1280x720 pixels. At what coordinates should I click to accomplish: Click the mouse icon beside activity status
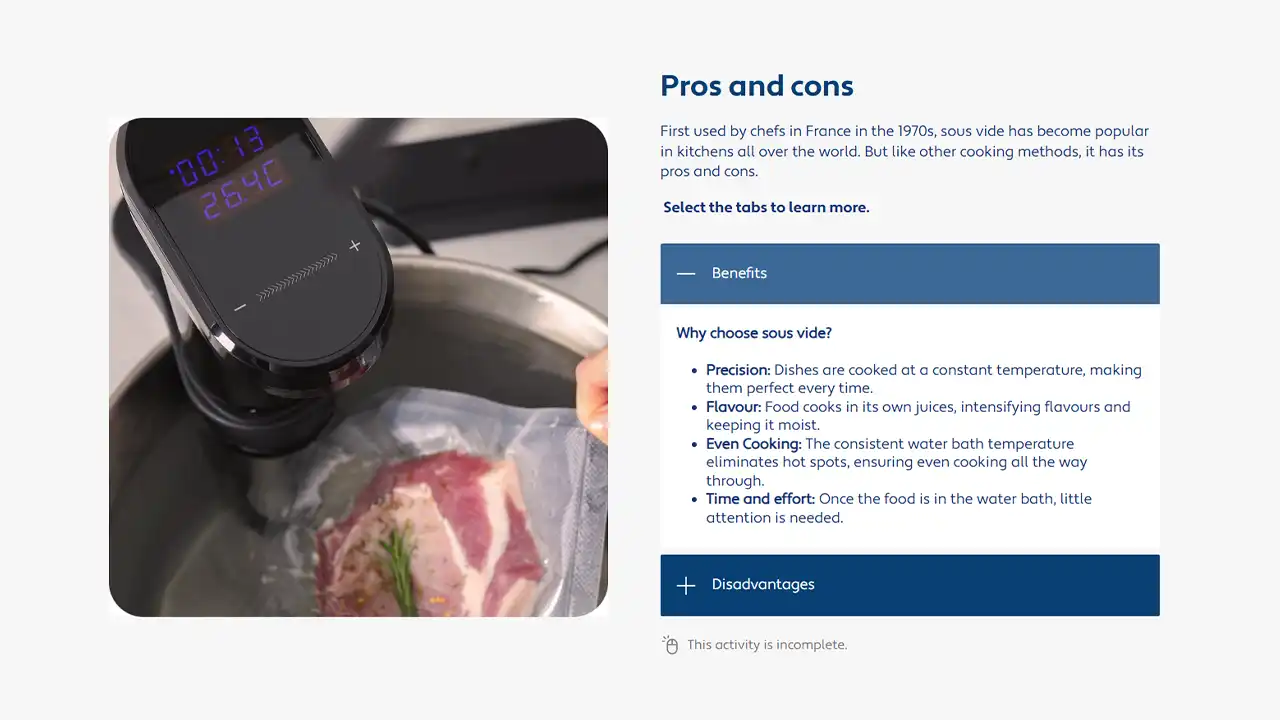click(x=671, y=645)
